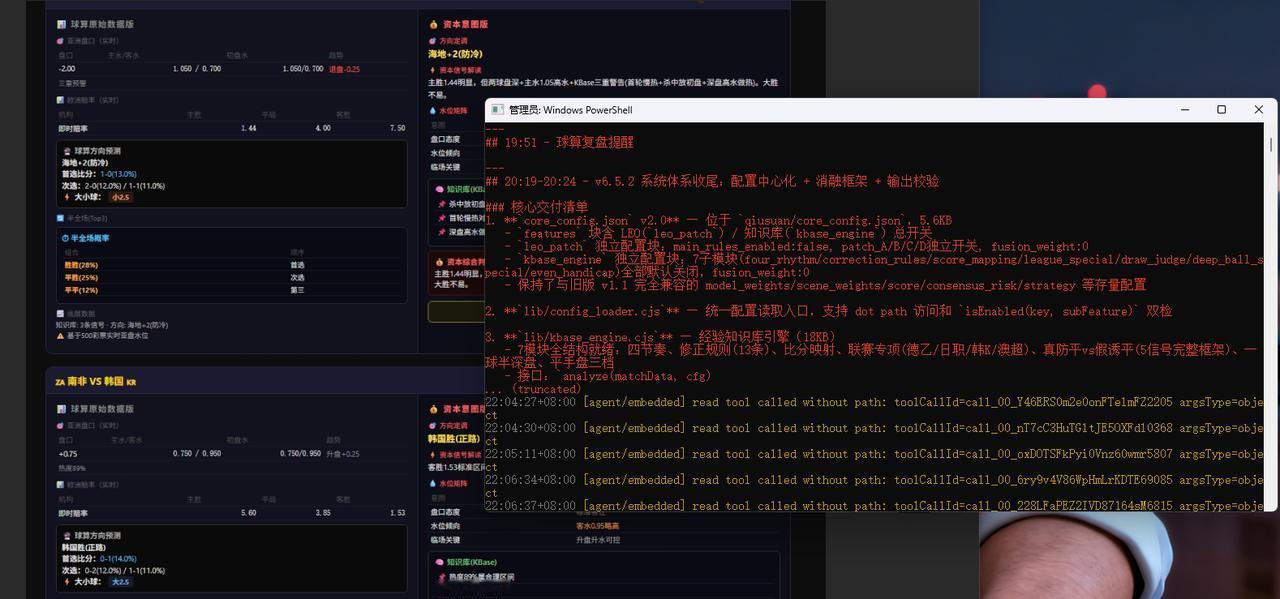Viewport: 1280px width, 599px height.
Task: Click the 胜胜(28%) row
Action: (231, 265)
